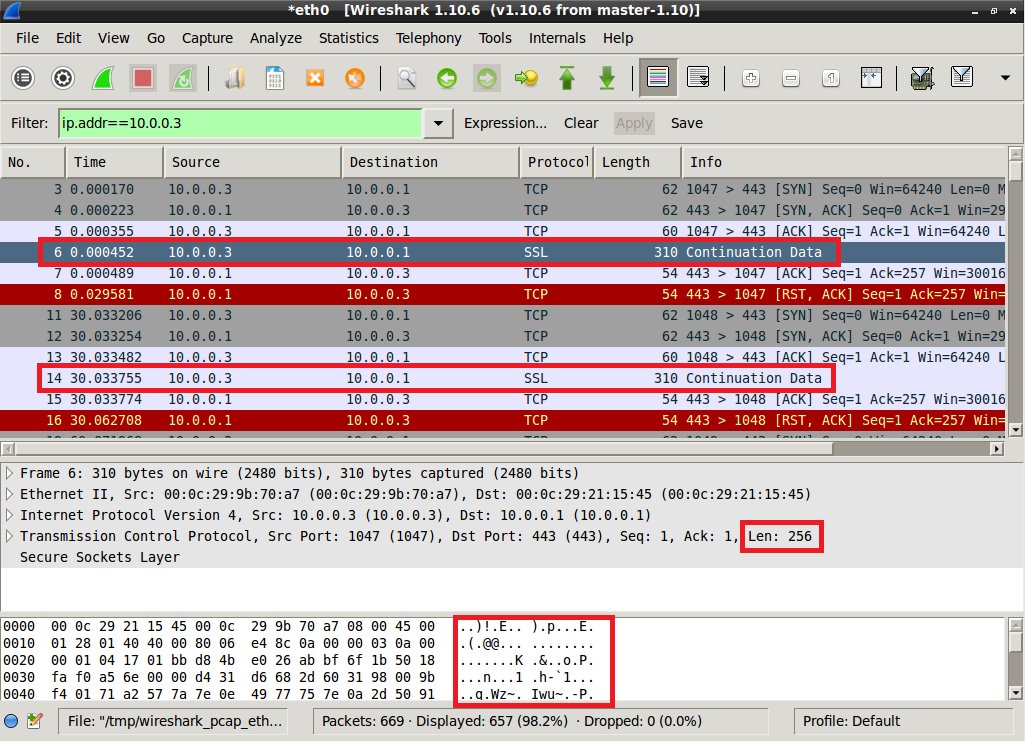Go forward in packet history arrow
The image size is (1025, 741).
[x=487, y=78]
